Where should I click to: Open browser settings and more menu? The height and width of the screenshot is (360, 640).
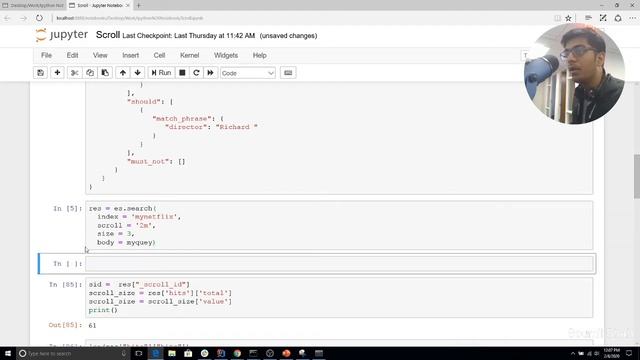point(632,18)
